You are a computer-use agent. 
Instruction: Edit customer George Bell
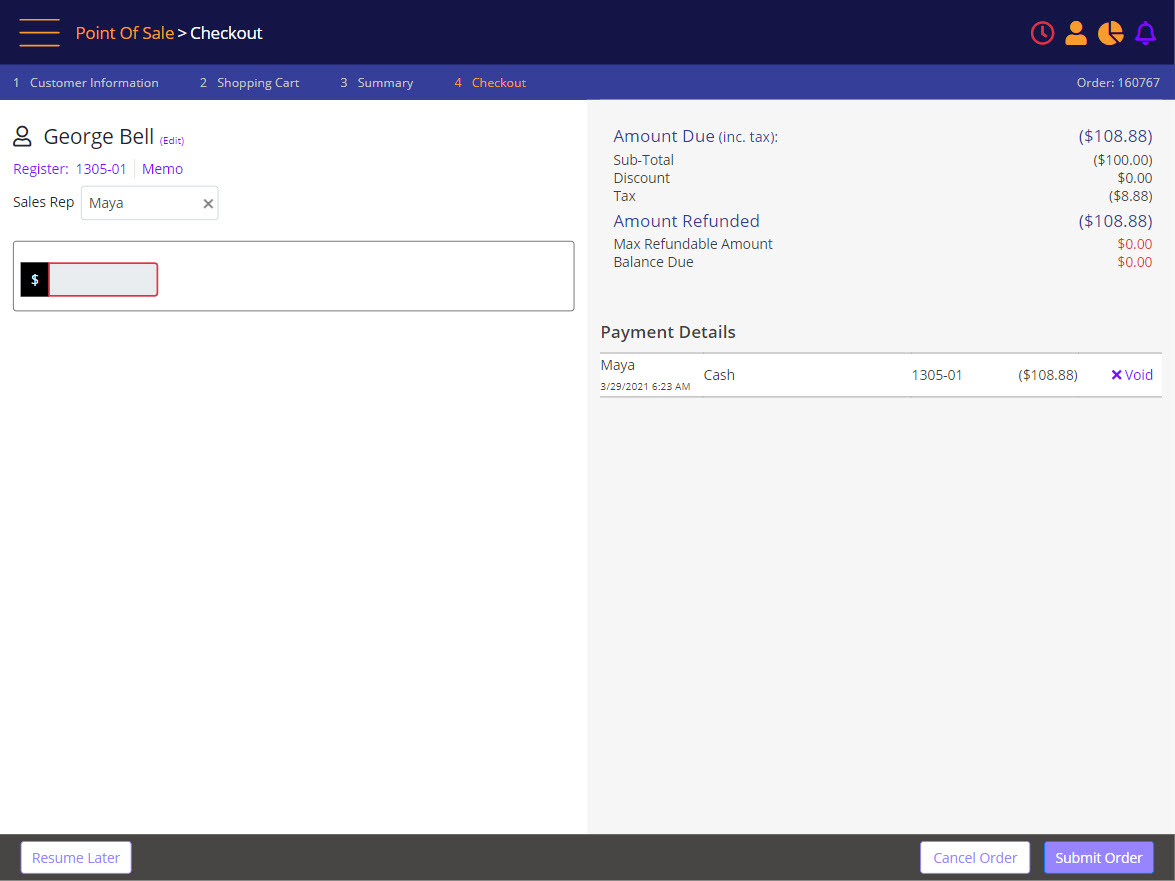click(x=172, y=141)
